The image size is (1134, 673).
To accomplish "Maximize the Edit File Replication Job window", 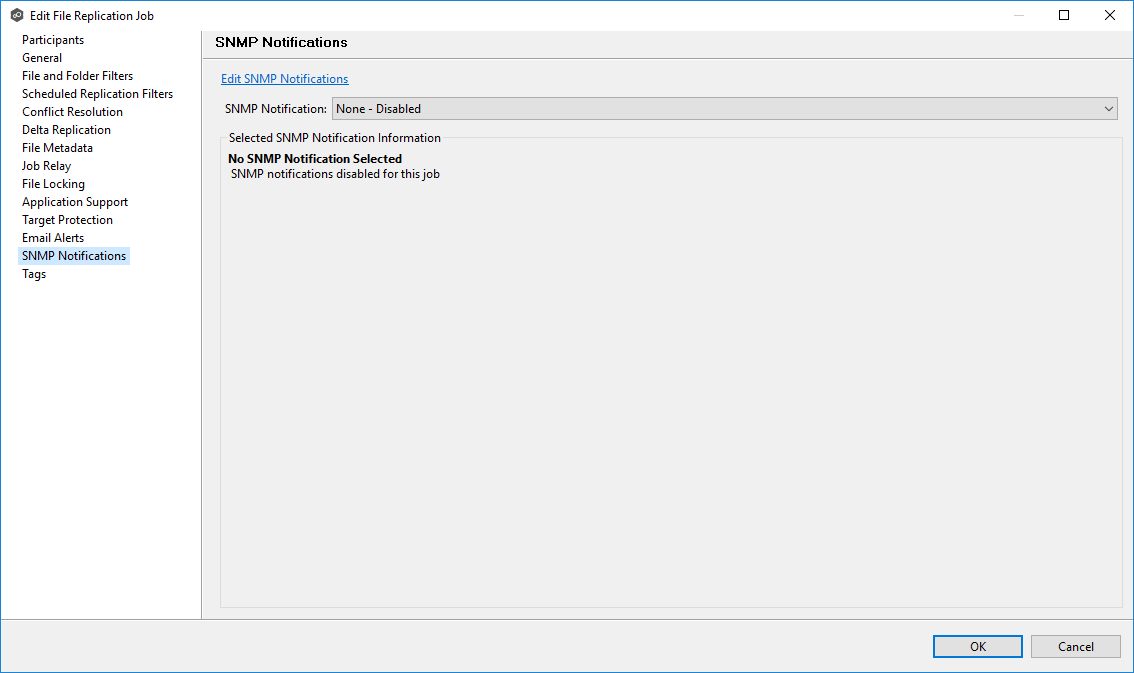I will [1064, 15].
